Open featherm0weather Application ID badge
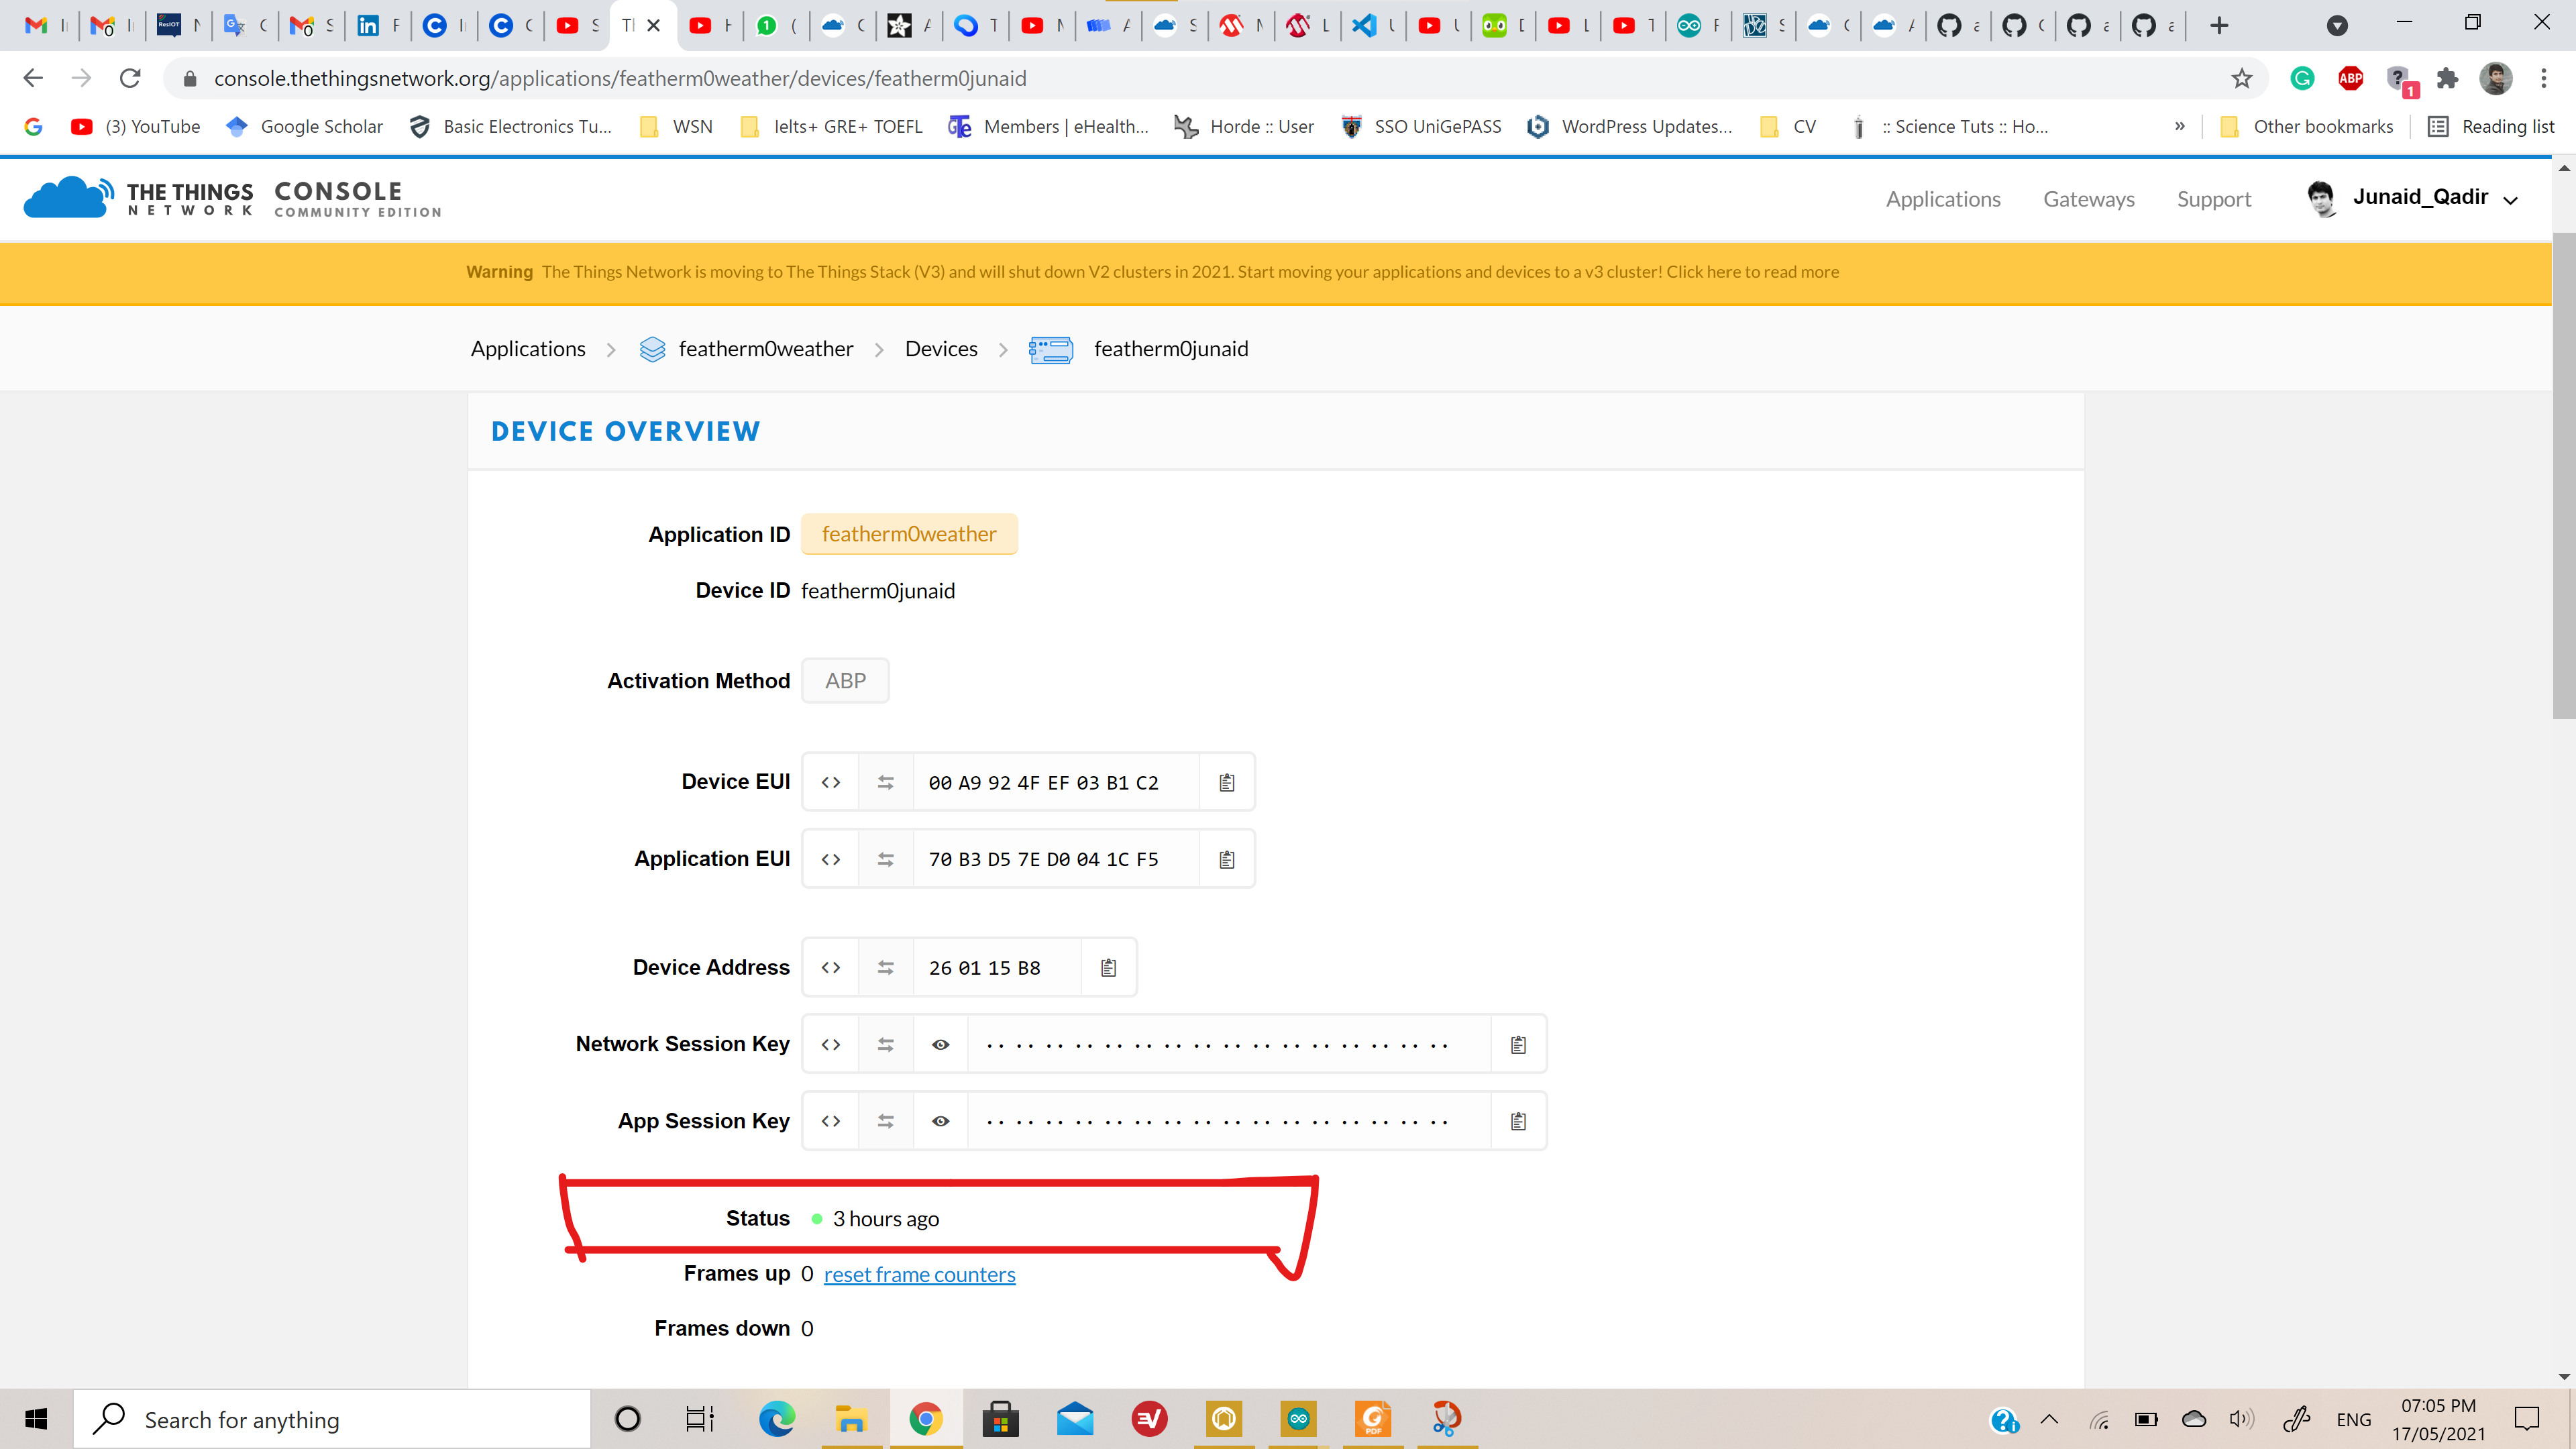The height and width of the screenshot is (1449, 2576). (x=909, y=534)
